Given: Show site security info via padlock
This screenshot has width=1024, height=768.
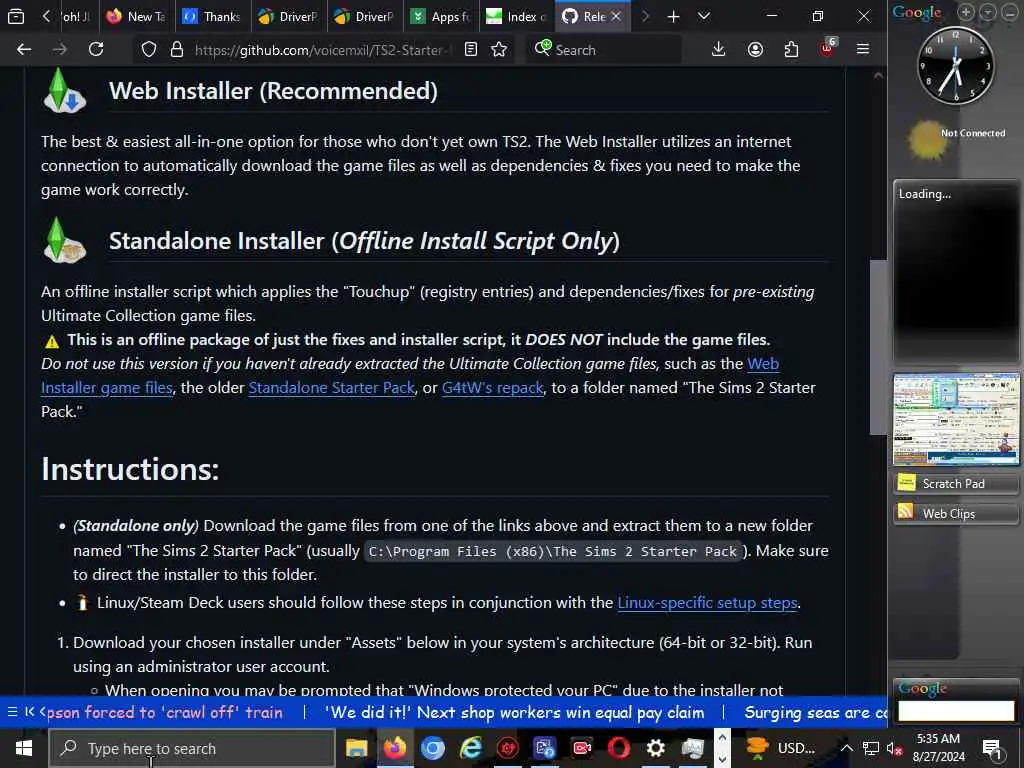Looking at the screenshot, I should [x=176, y=50].
